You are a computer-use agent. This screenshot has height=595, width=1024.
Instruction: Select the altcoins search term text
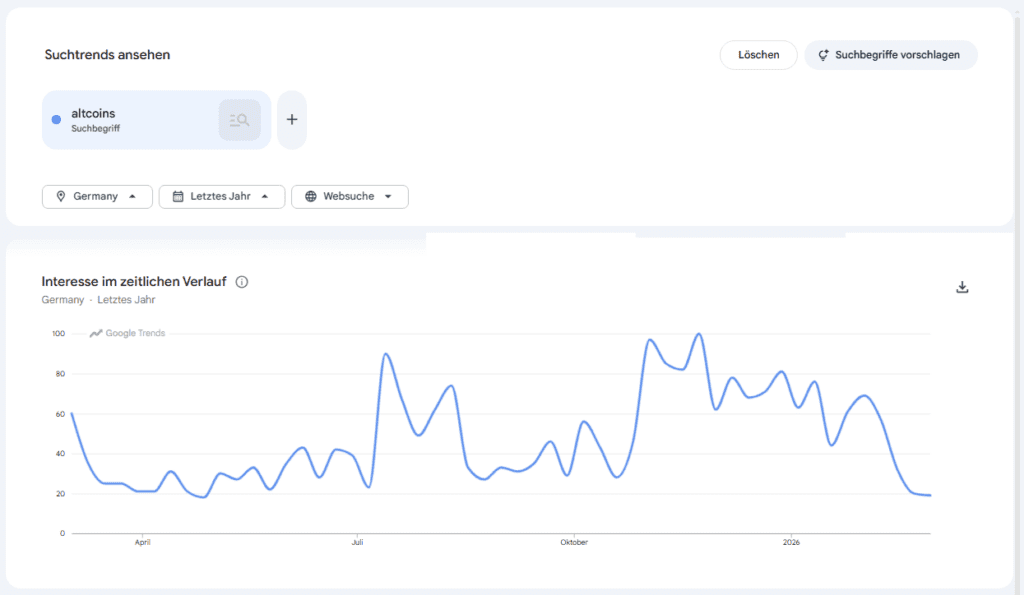coord(93,114)
